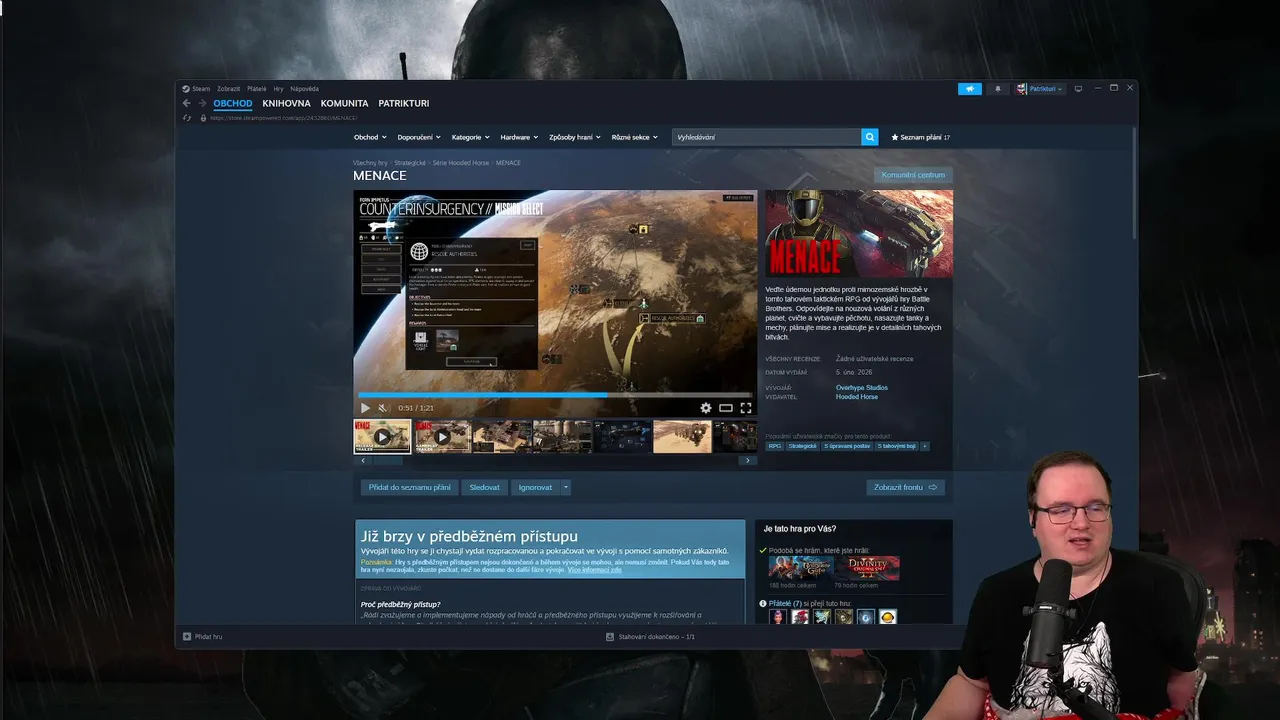This screenshot has width=1280, height=720.
Task: Click the video progress bar
Action: 555,395
